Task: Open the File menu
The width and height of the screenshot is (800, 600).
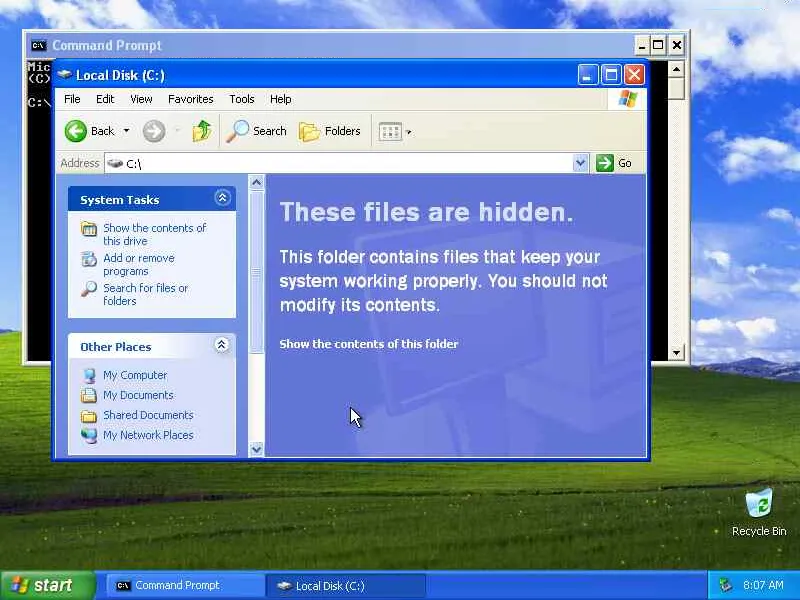Action: (72, 99)
